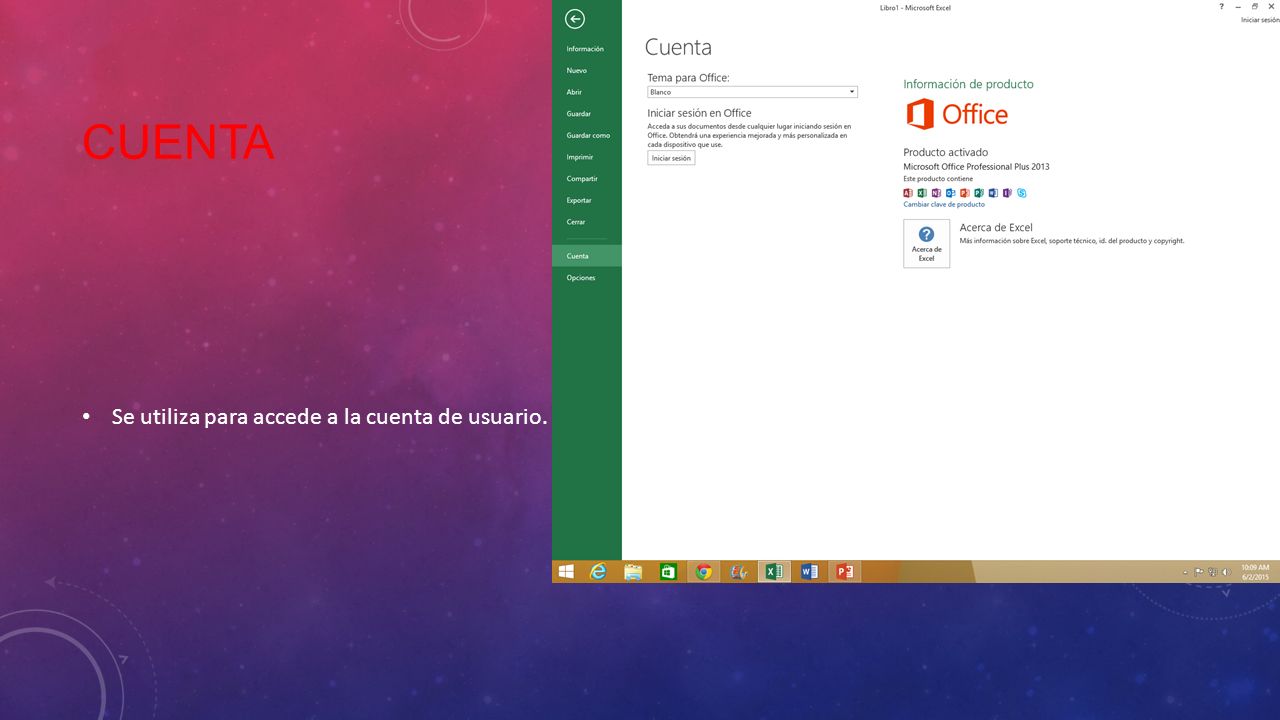Open the Acerca de Excel button
Viewport: 1280px width, 720px height.
(x=926, y=243)
